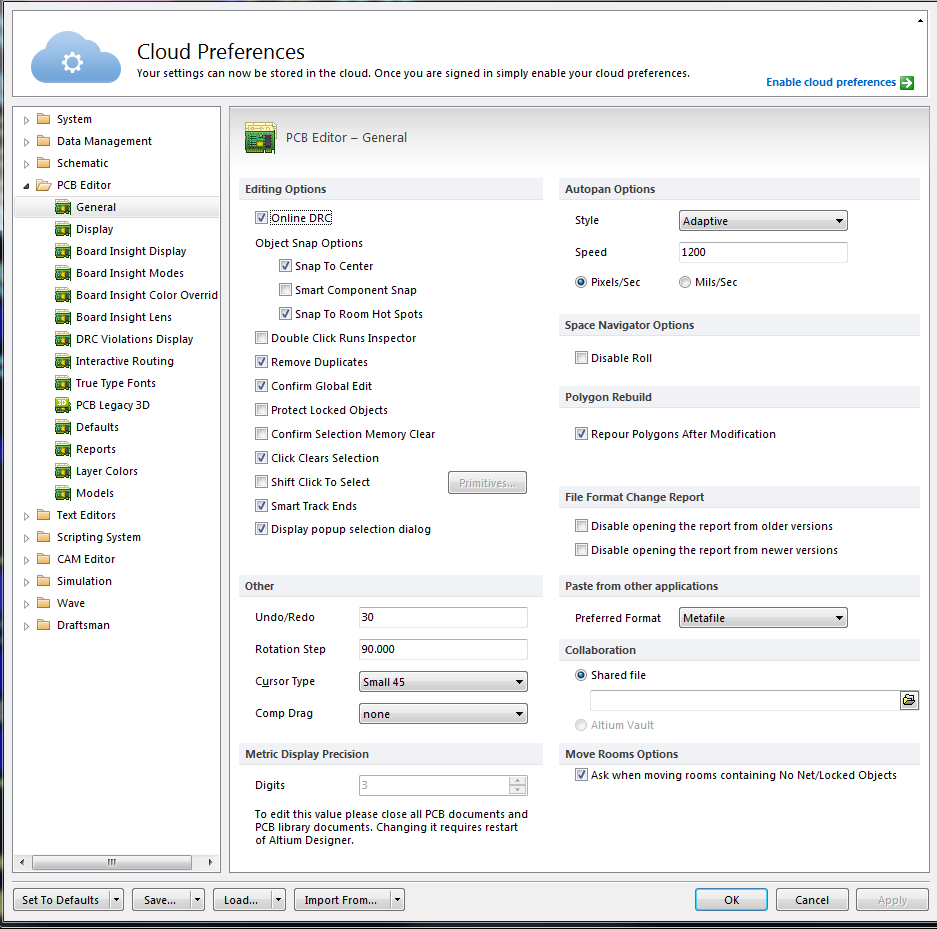Click Enable cloud preferences link
937x929 pixels.
831,82
